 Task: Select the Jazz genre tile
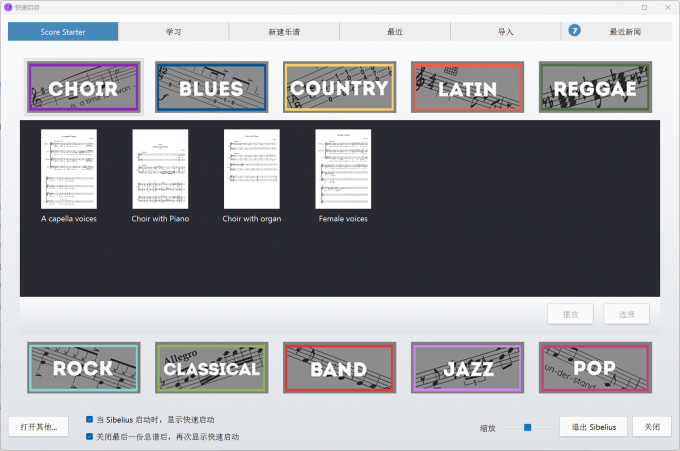pos(467,368)
